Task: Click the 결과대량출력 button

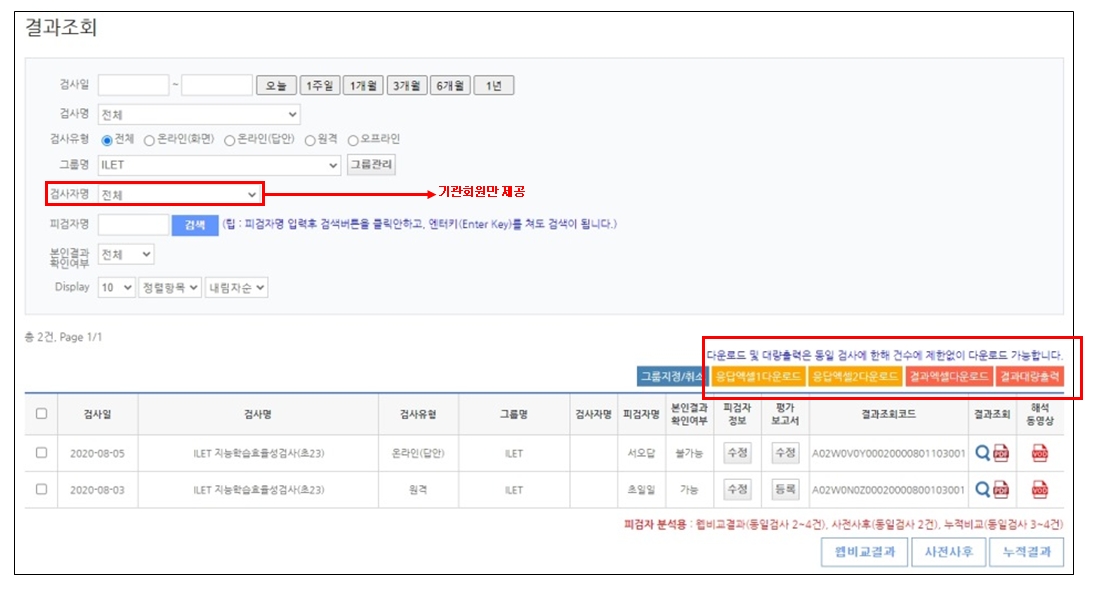Action: click(1029, 376)
